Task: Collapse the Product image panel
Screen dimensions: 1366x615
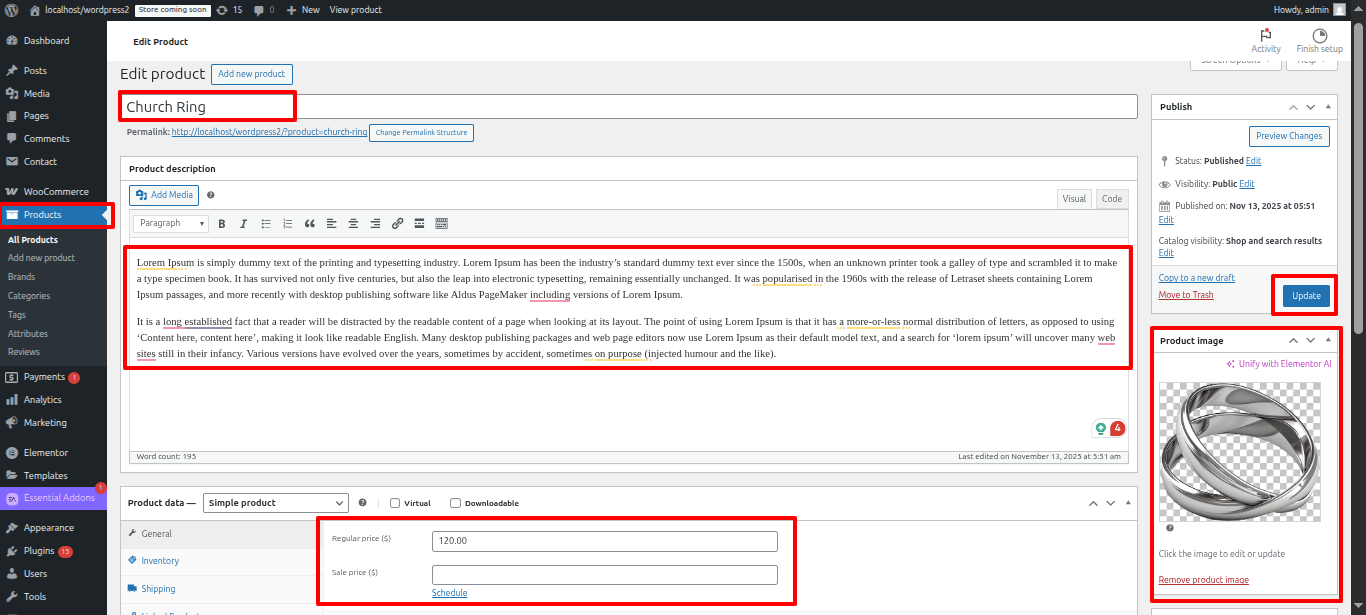Action: (x=1328, y=341)
